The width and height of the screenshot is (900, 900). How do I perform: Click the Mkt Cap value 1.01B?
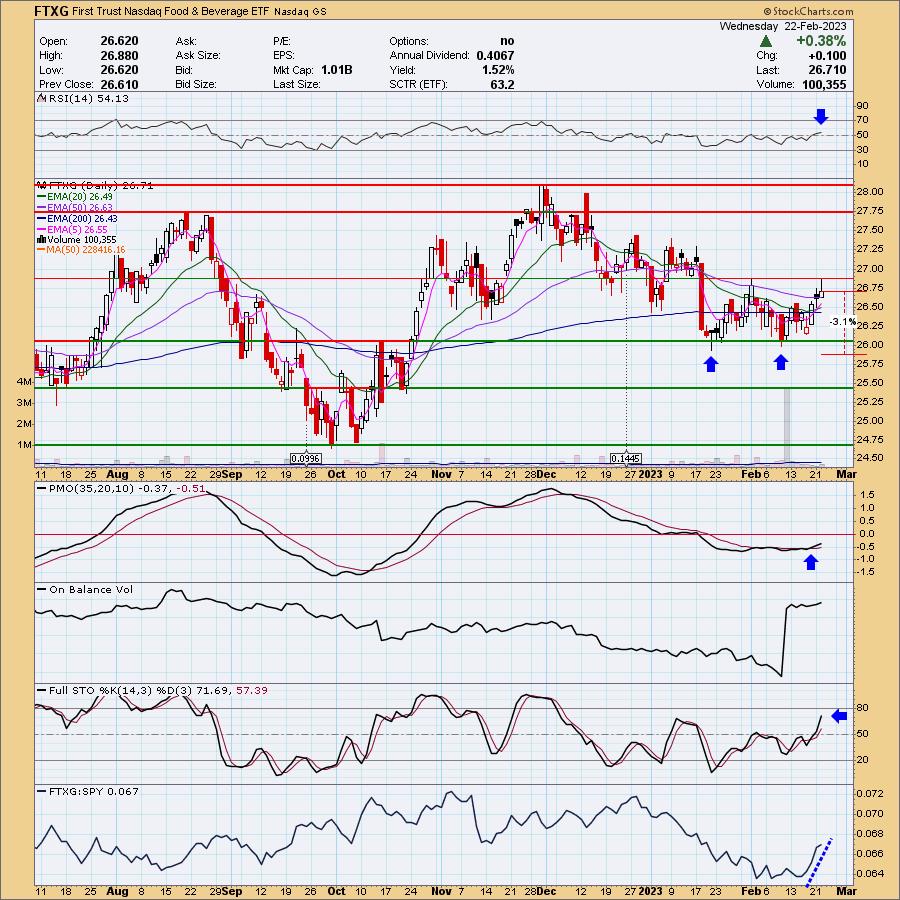(336, 70)
